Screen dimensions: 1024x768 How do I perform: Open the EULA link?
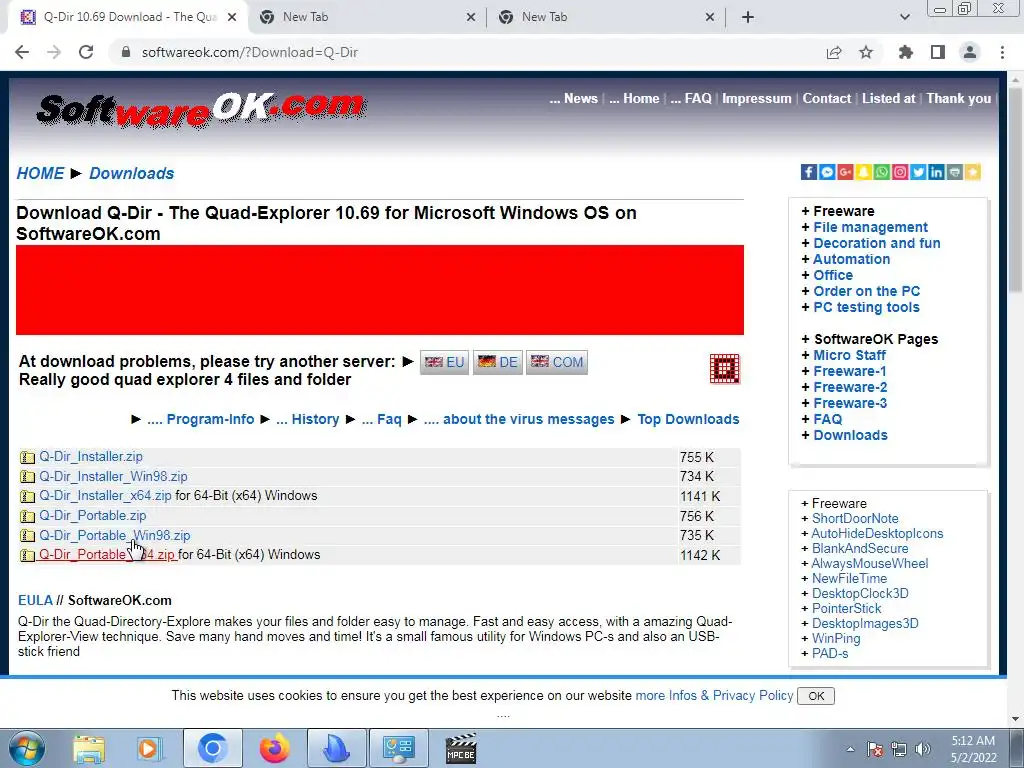click(35, 600)
